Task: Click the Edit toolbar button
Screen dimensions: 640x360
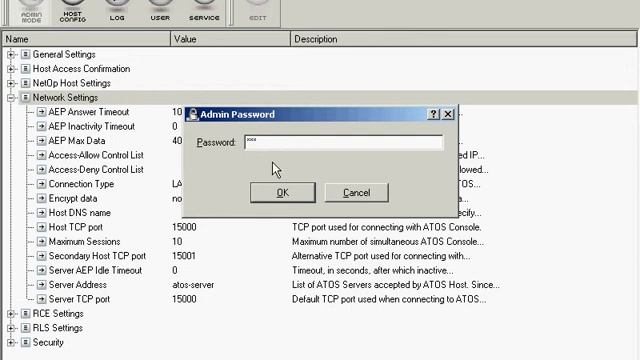Action: (258, 12)
